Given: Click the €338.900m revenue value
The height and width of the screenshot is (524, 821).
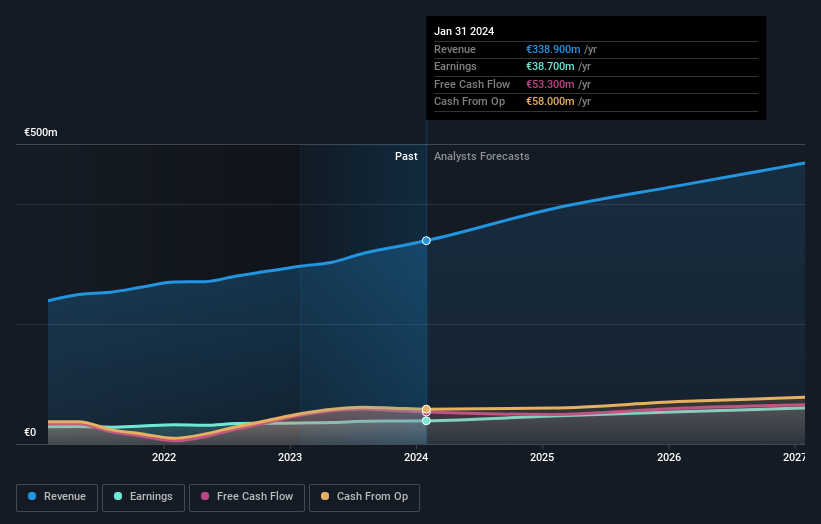Looking at the screenshot, I should click(x=553, y=49).
